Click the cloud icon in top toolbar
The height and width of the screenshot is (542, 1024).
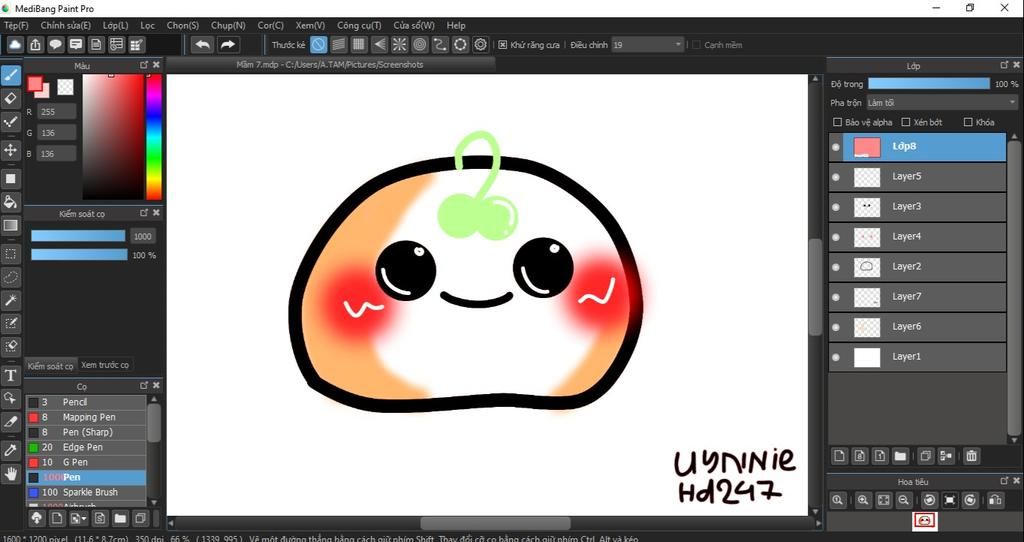pyautogui.click(x=15, y=44)
